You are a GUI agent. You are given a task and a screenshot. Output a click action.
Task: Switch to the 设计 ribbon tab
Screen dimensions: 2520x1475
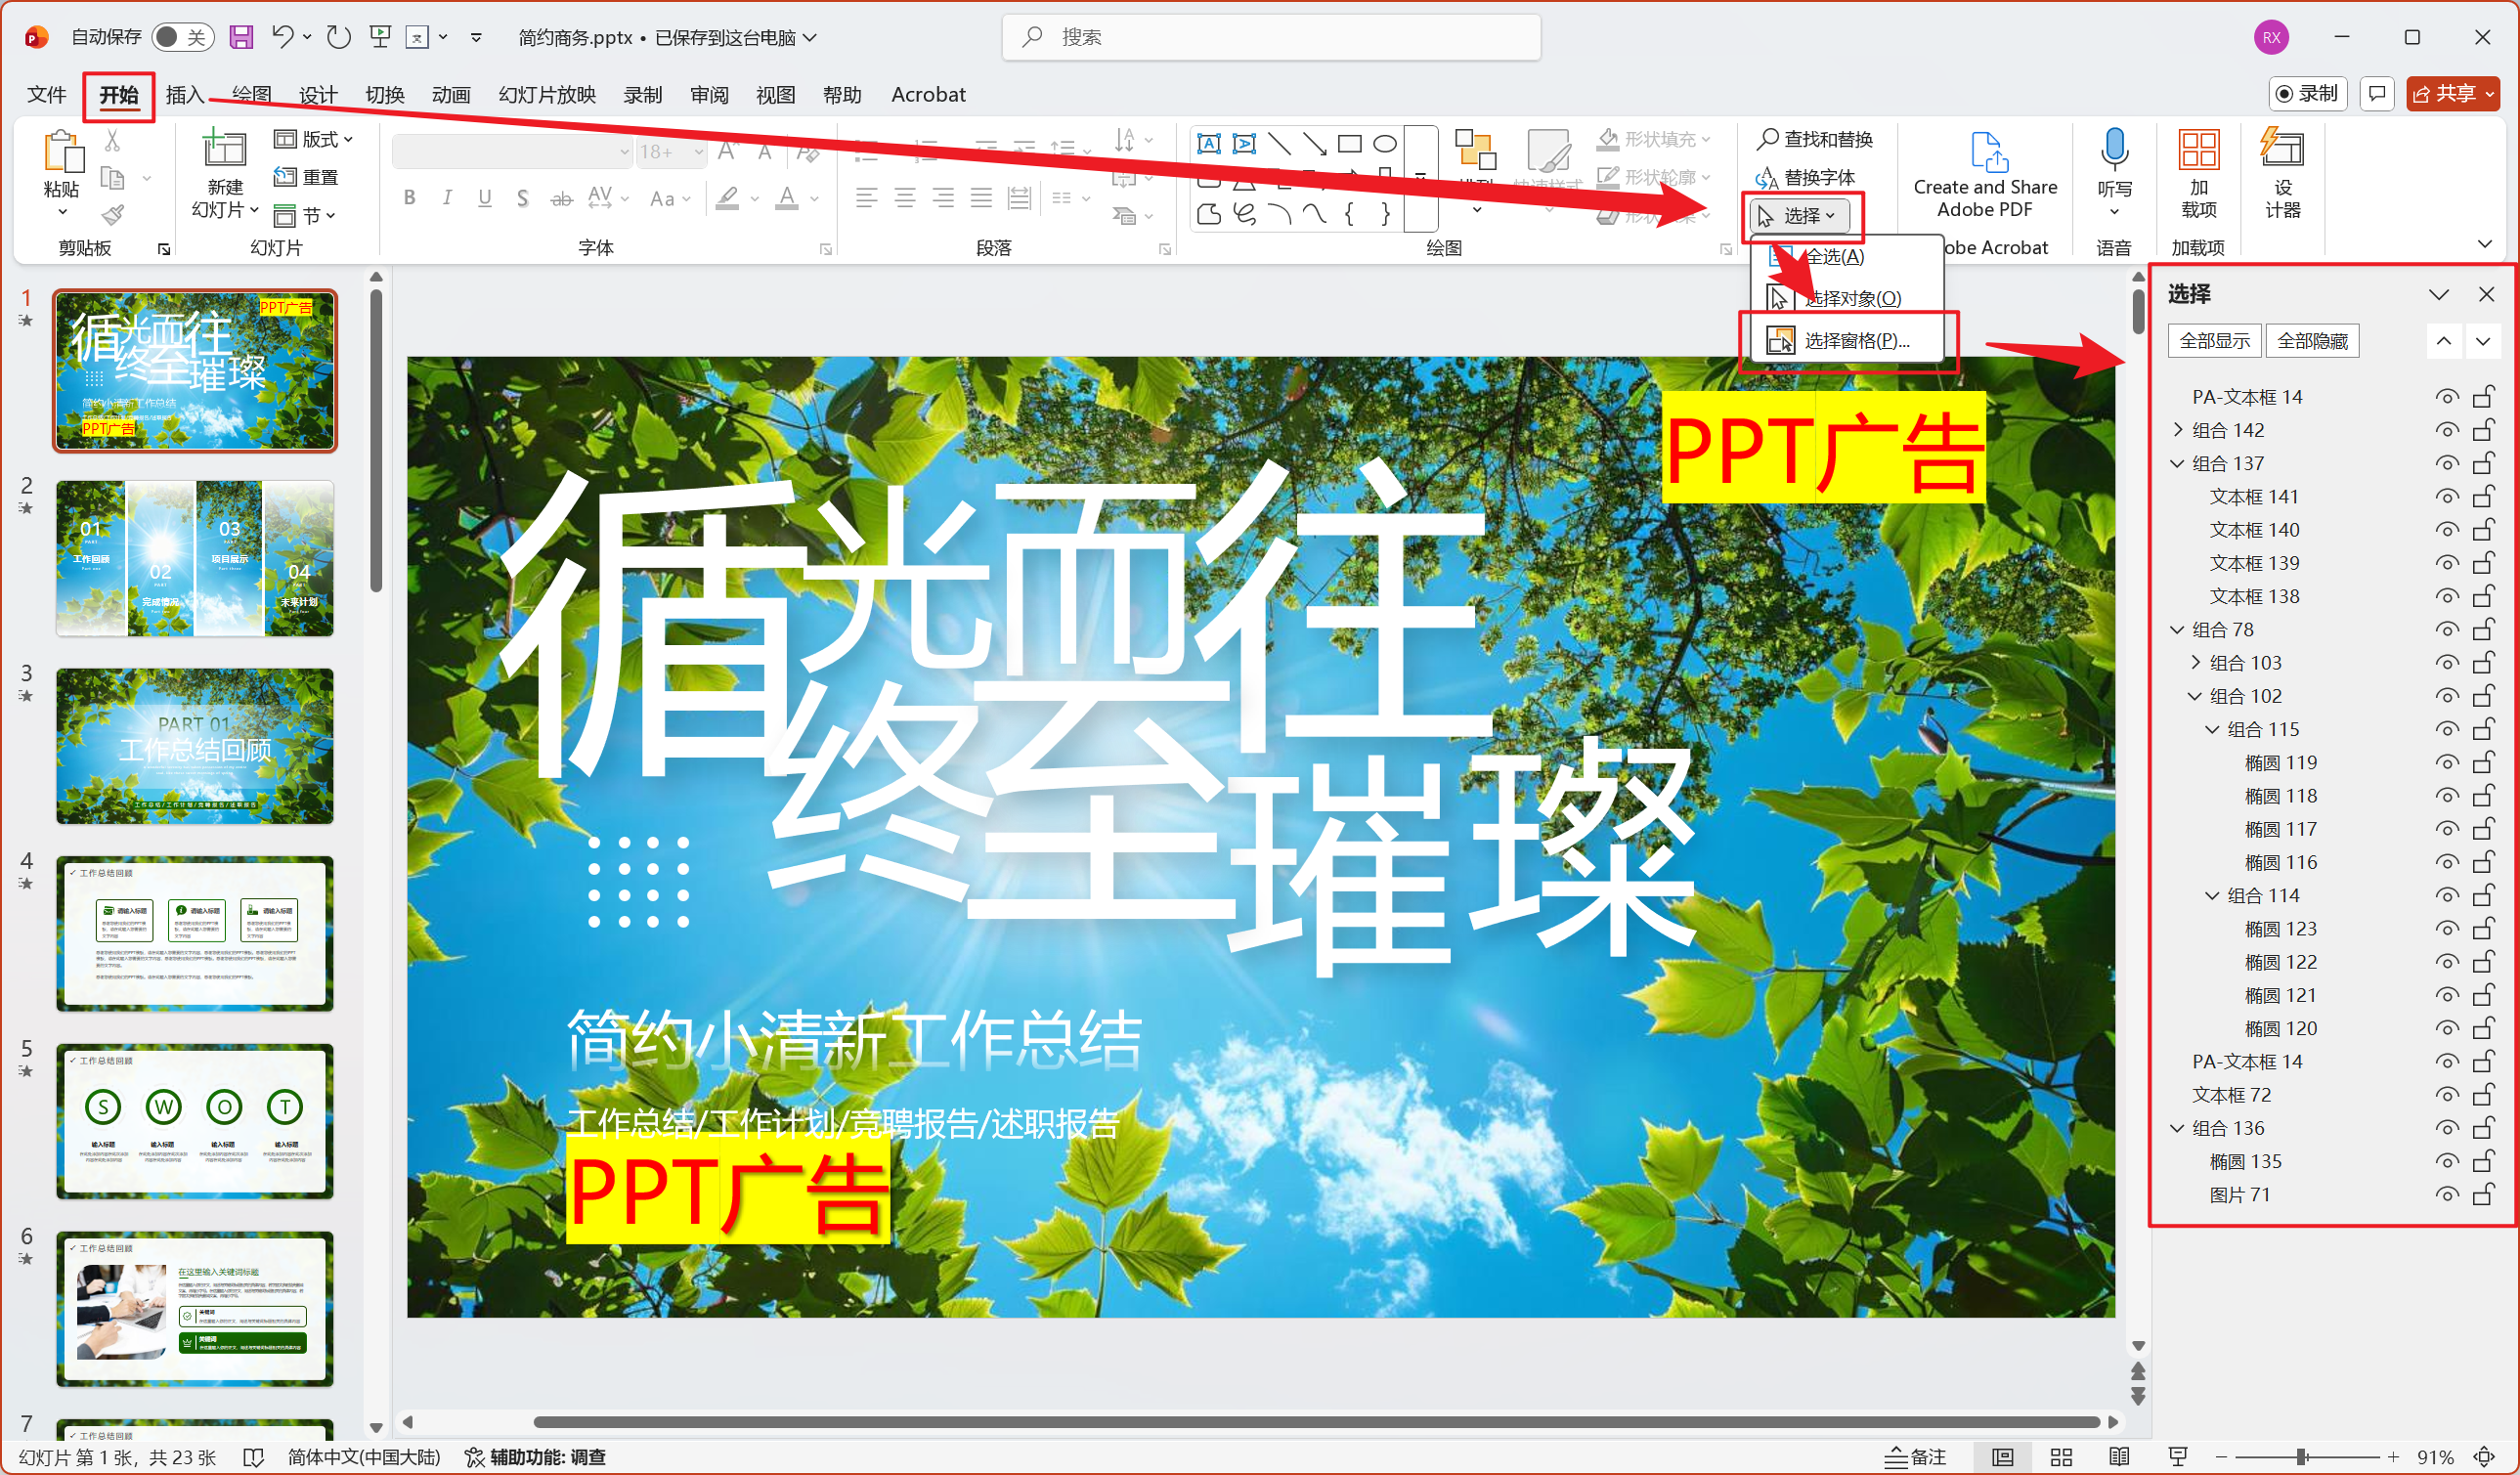click(317, 94)
